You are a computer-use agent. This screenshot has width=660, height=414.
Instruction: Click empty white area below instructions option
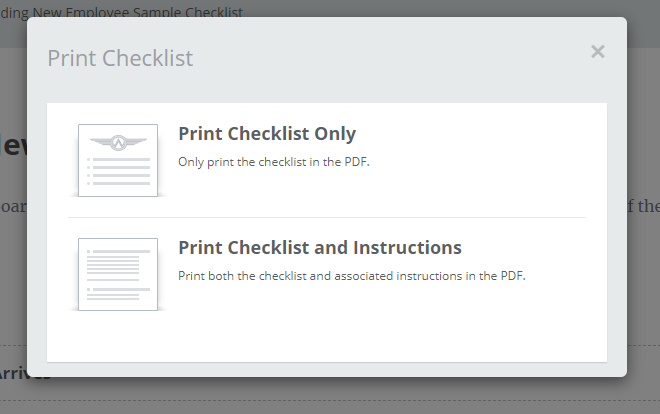click(x=327, y=337)
